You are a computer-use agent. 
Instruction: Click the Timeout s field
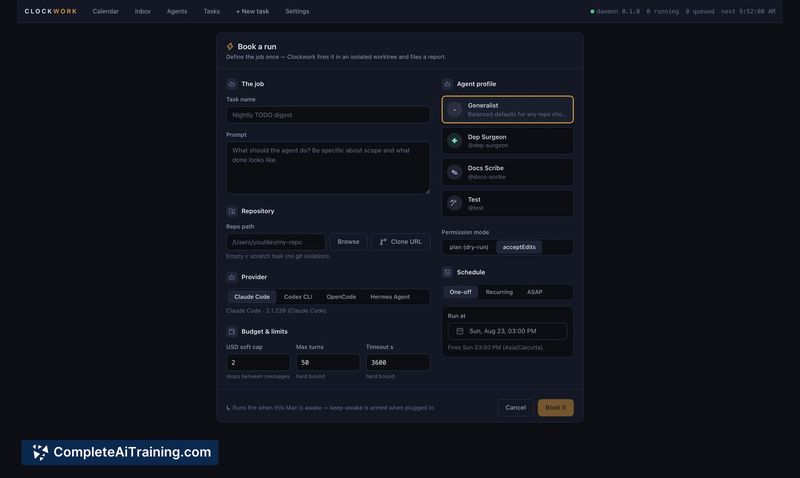(397, 362)
